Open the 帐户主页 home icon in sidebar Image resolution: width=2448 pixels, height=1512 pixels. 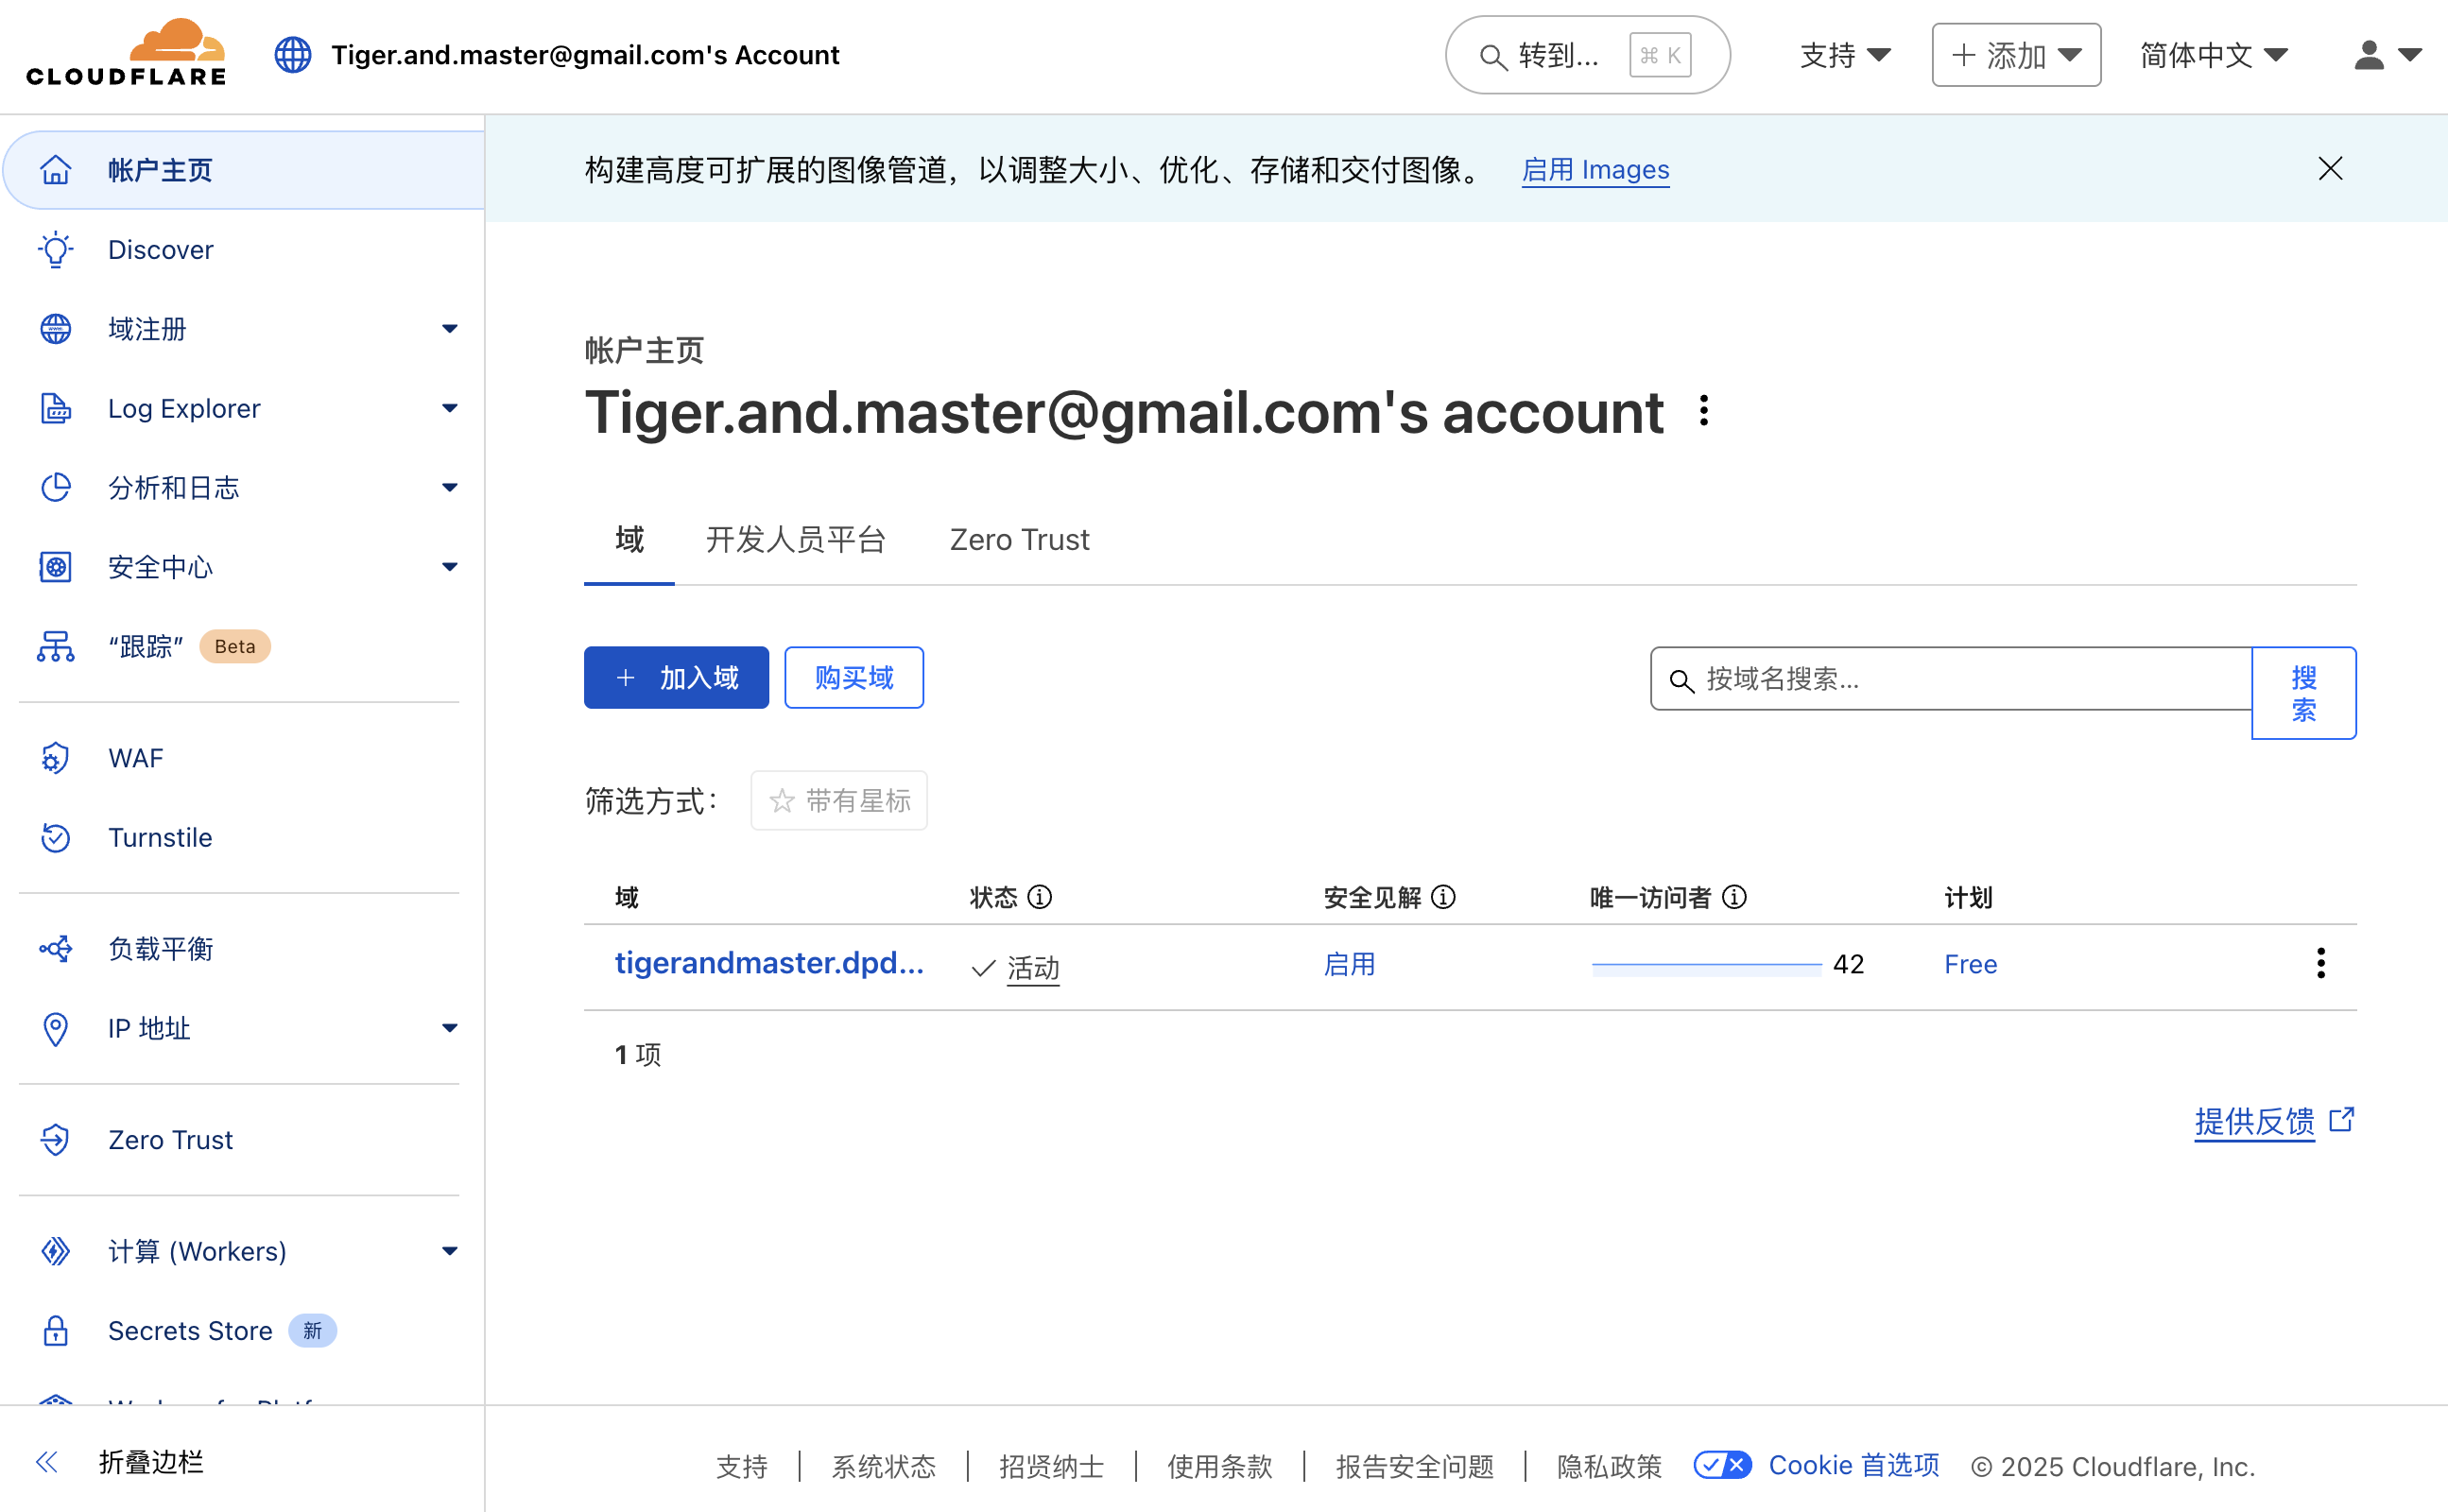pyautogui.click(x=56, y=170)
